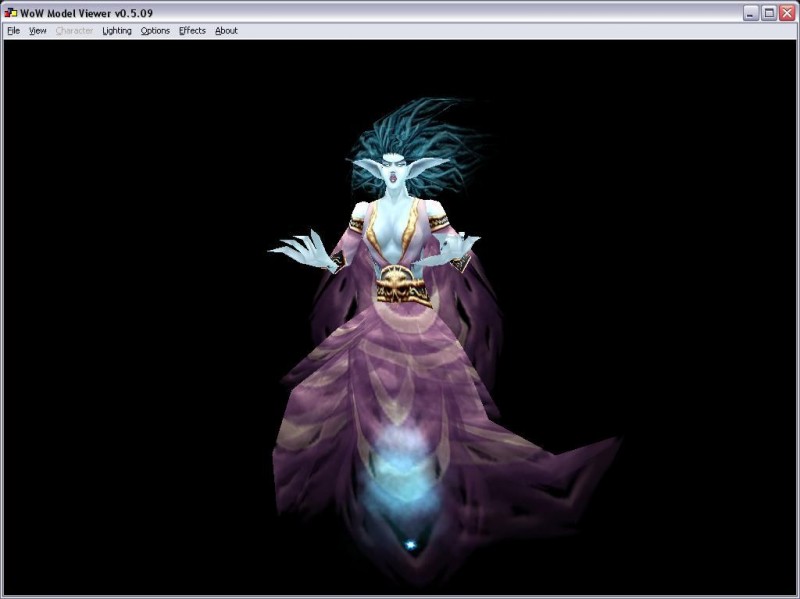800x599 pixels.
Task: Open the Effects menu
Action: coord(192,31)
